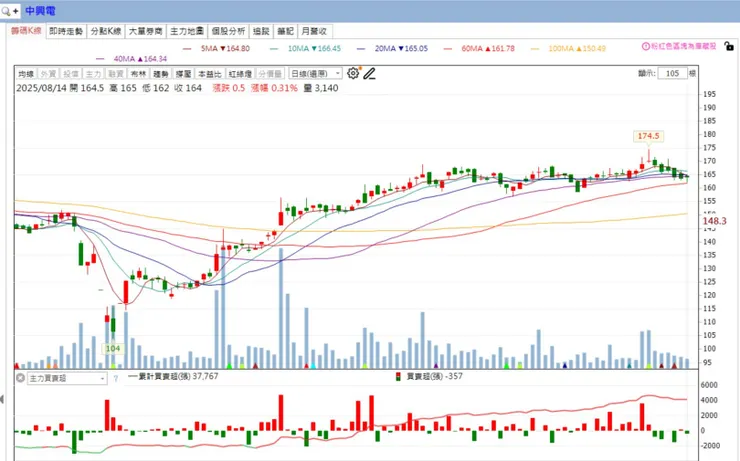The height and width of the screenshot is (461, 740).
Task: Toggle the 本益比 PE ratio overlay
Action: coord(210,74)
